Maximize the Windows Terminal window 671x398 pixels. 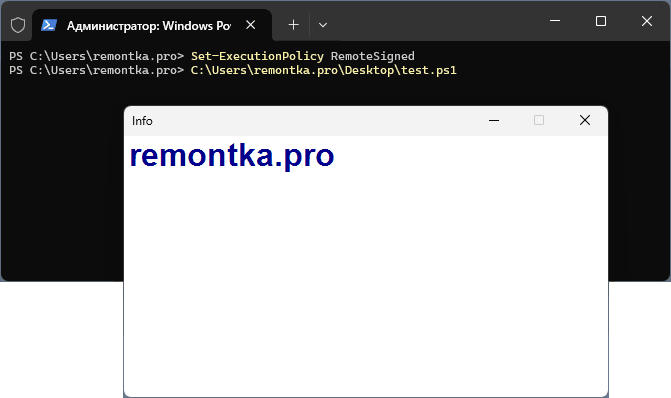click(x=601, y=21)
